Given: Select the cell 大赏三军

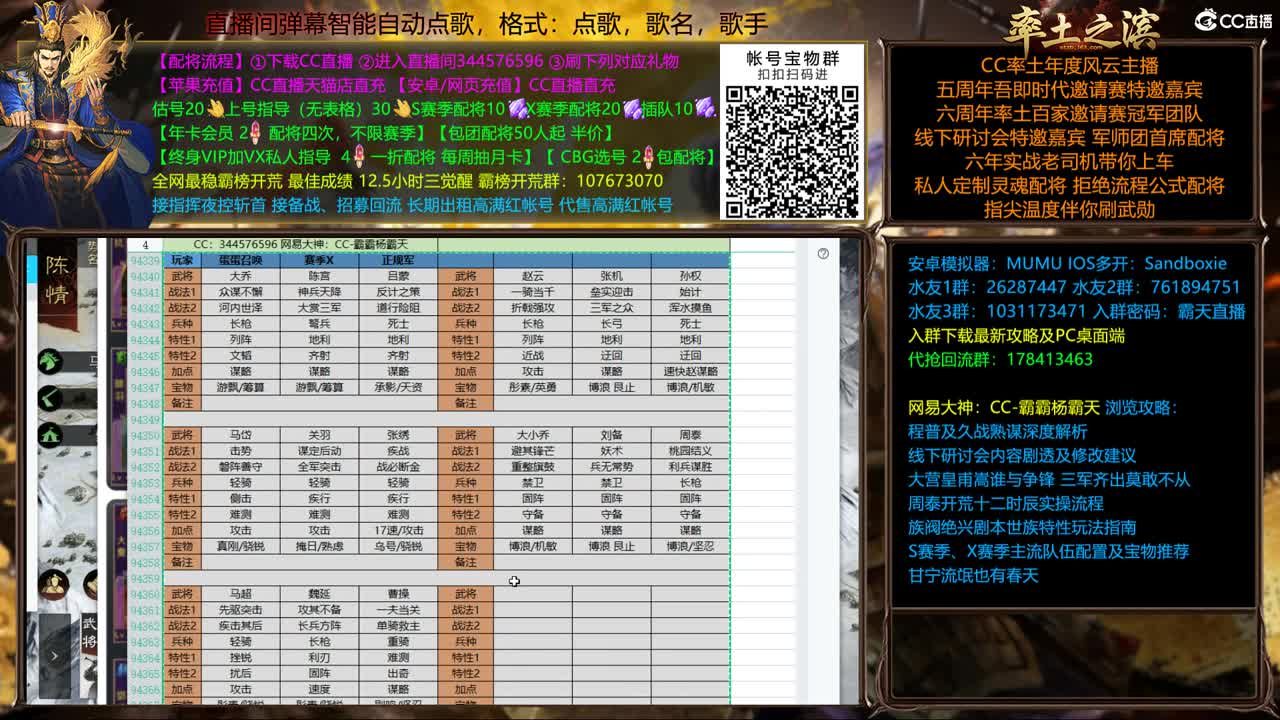Looking at the screenshot, I should tap(319, 308).
